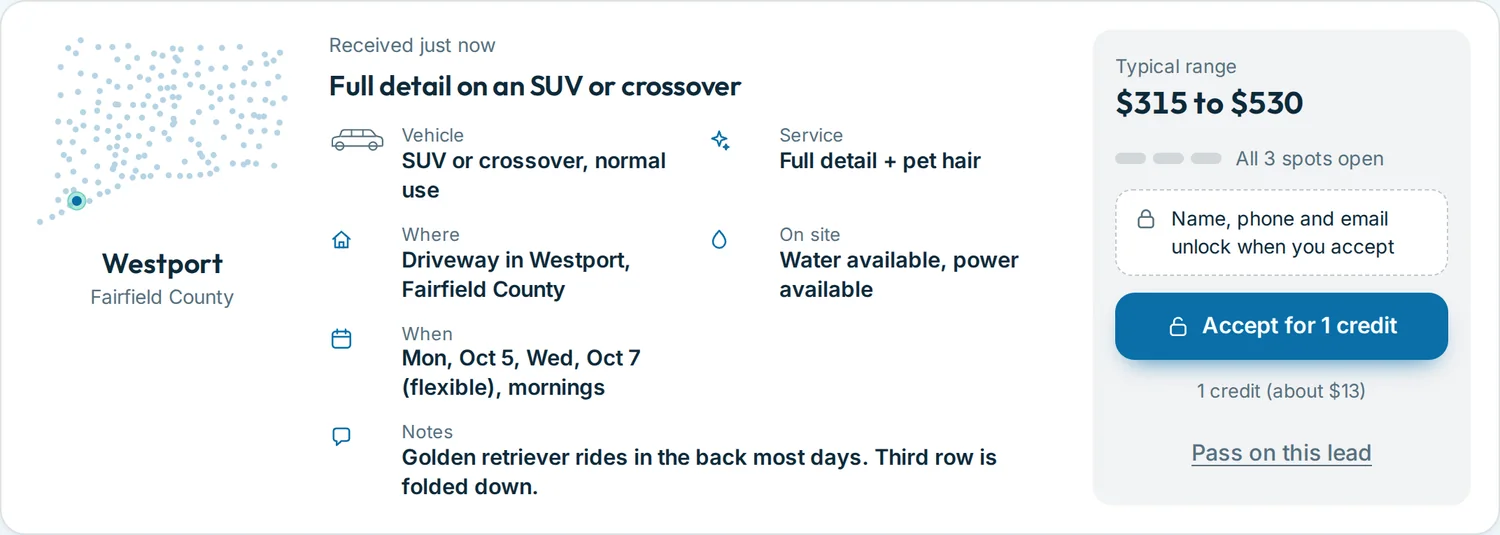Click the Westport town name under map
Screen dimensions: 1500x535
point(162,264)
